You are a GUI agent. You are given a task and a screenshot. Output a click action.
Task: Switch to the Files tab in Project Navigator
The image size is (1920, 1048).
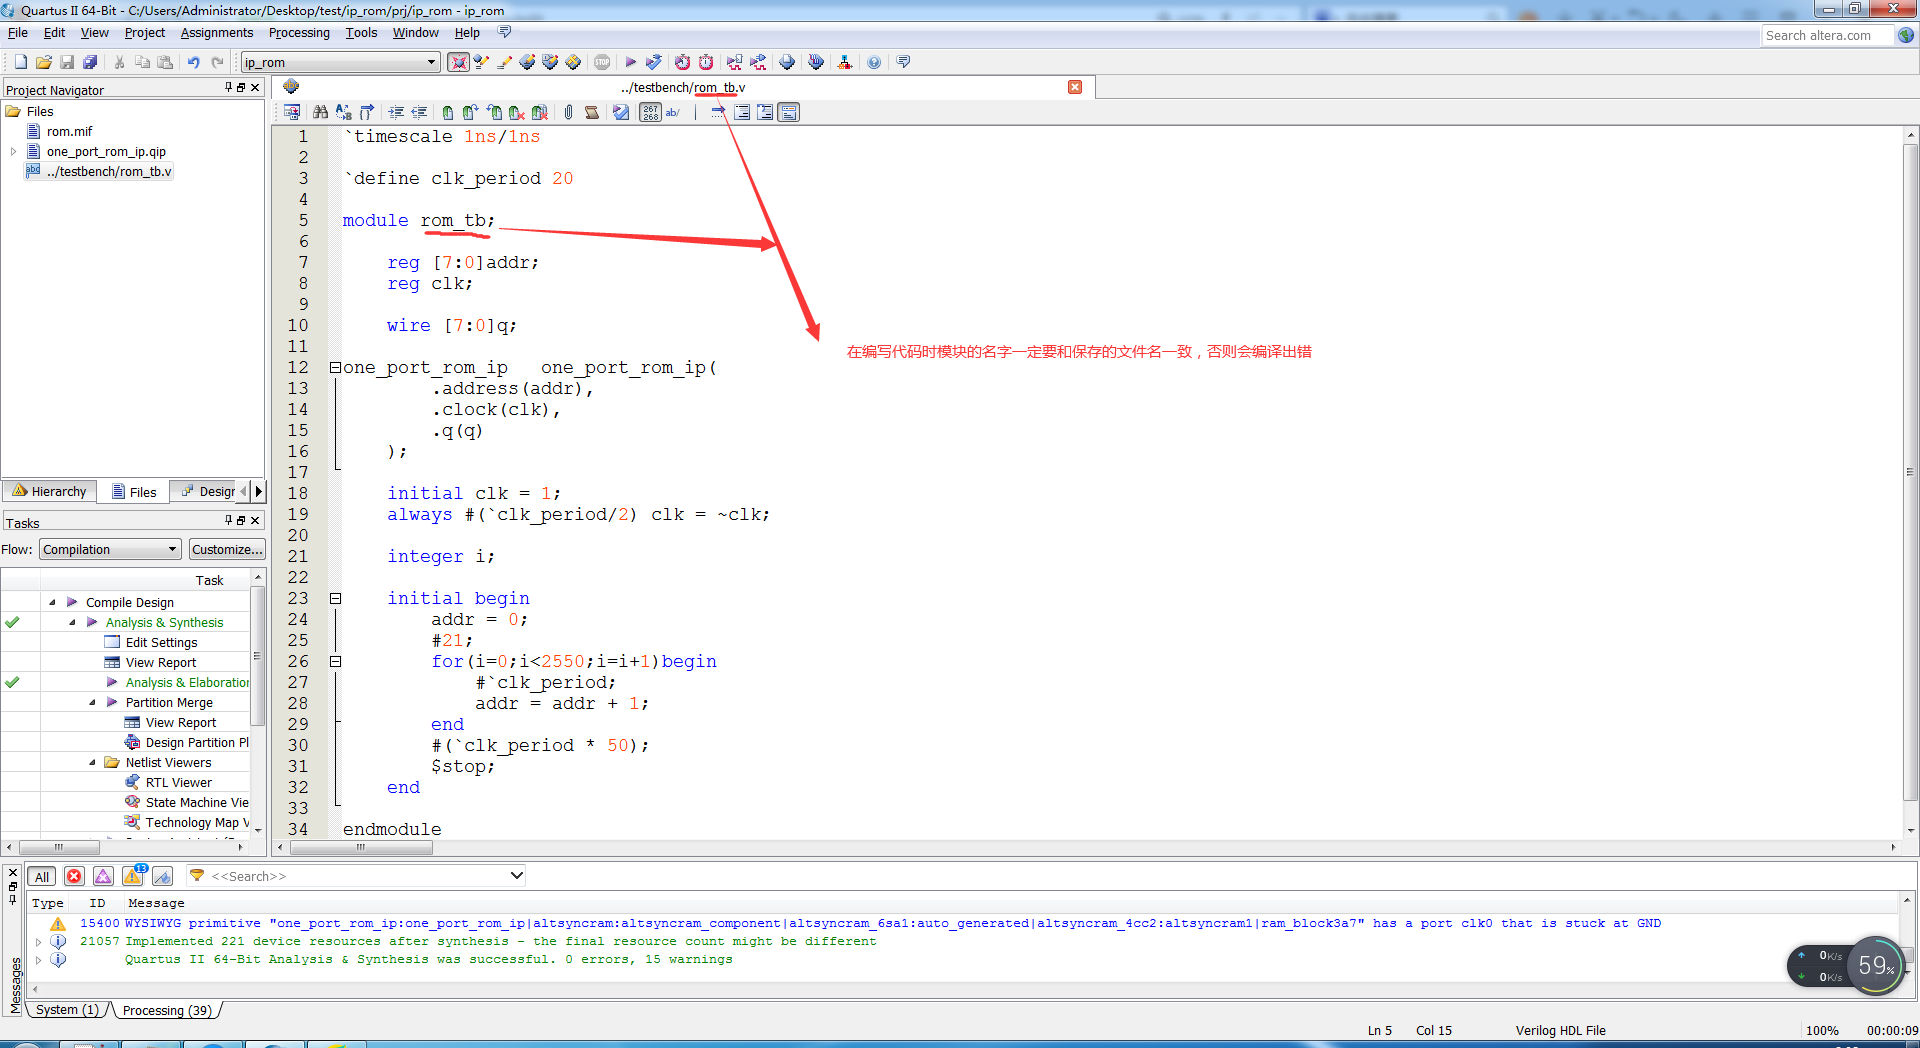[134, 491]
